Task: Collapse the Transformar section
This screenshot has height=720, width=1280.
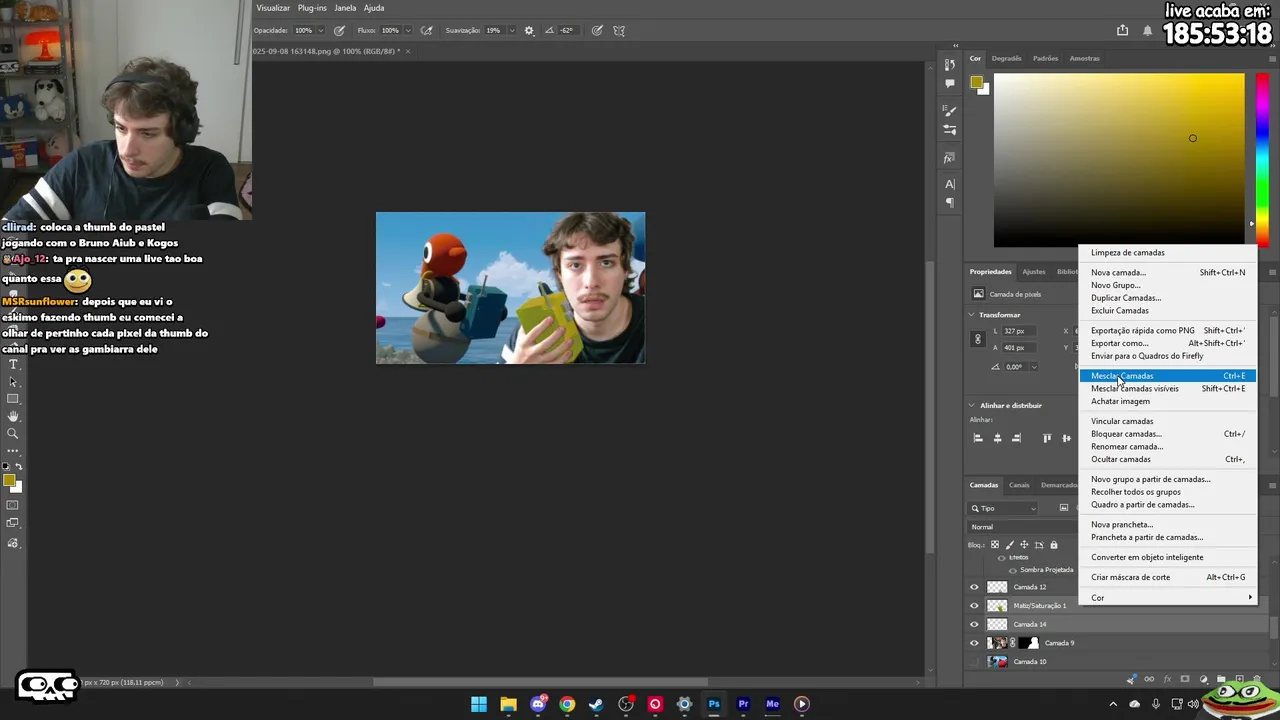Action: click(x=971, y=315)
